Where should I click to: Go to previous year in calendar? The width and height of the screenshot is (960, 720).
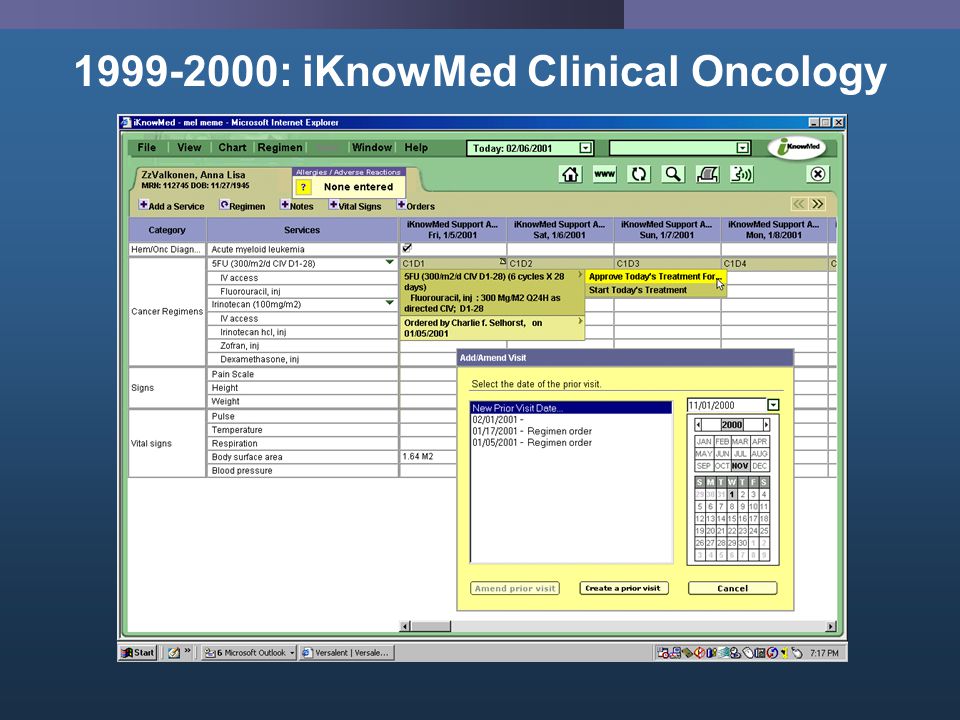pos(699,424)
